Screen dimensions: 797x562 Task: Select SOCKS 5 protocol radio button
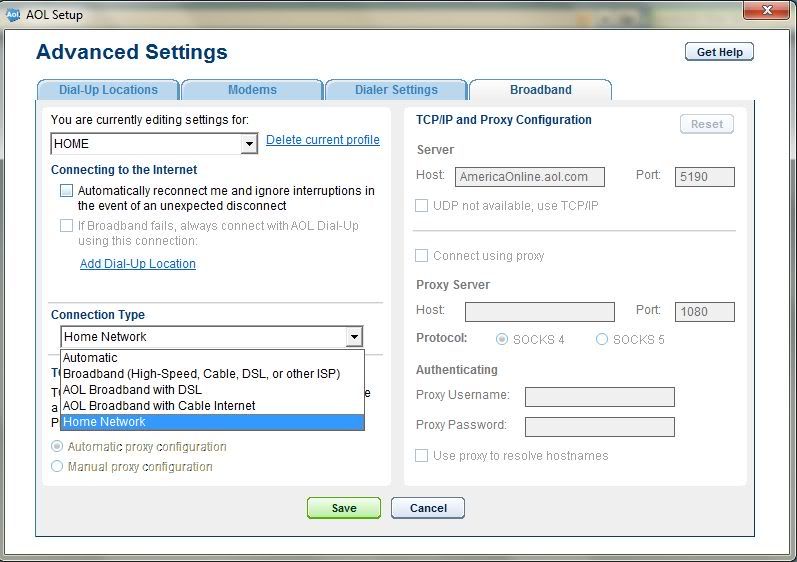602,339
